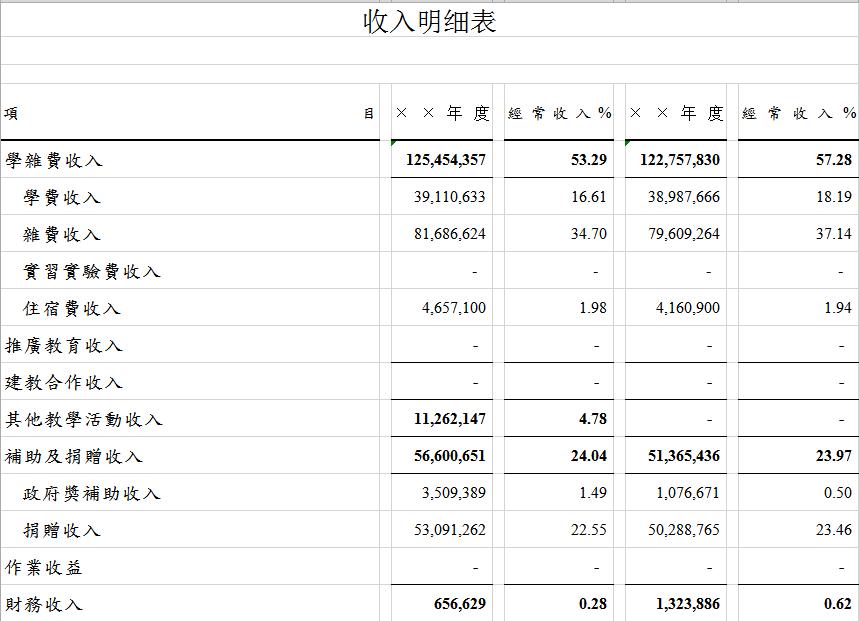
Task: Select the 補助及捐贈收入 row label
Action: point(74,456)
